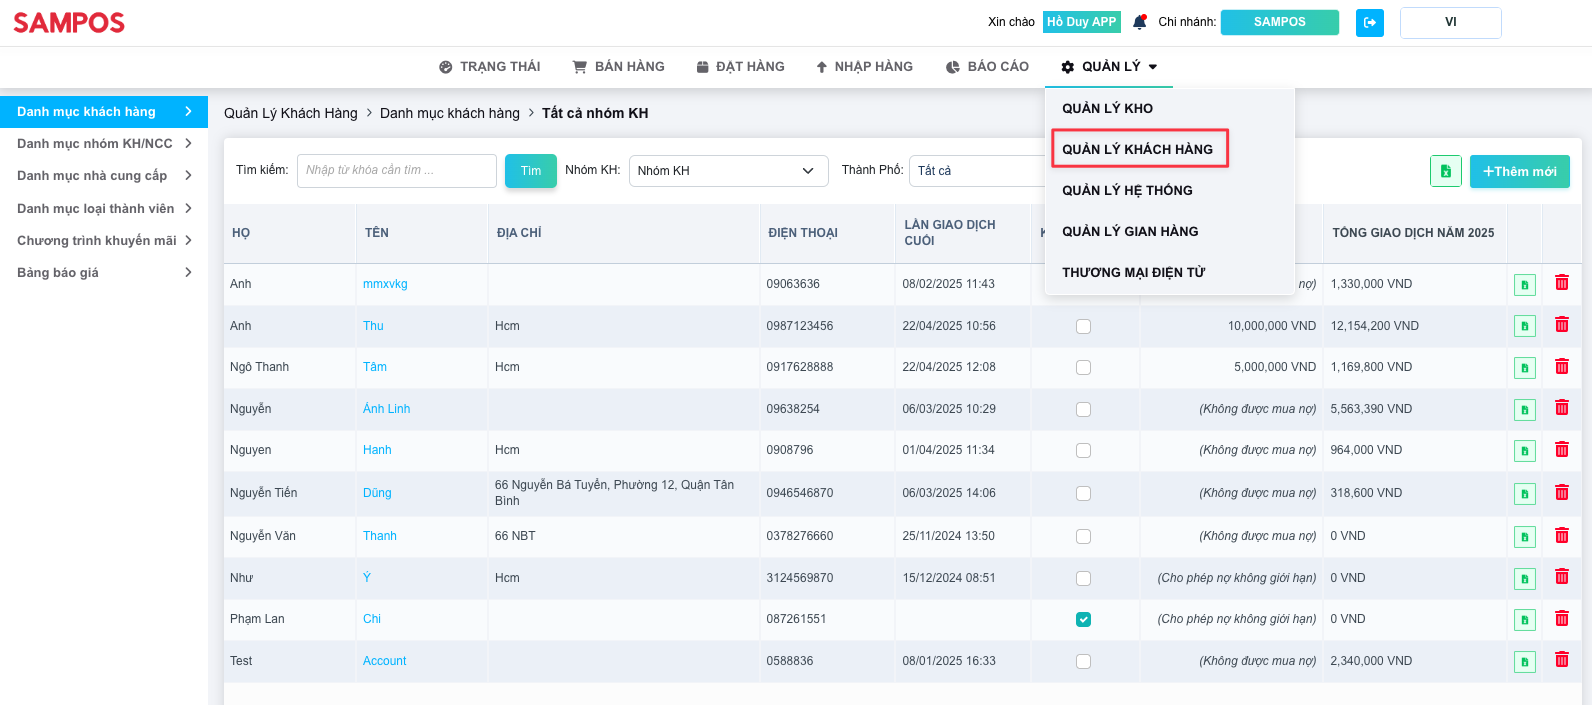Tick the checkbox in Test Account row
Screen dimensions: 1592x705
pyautogui.click(x=1083, y=662)
